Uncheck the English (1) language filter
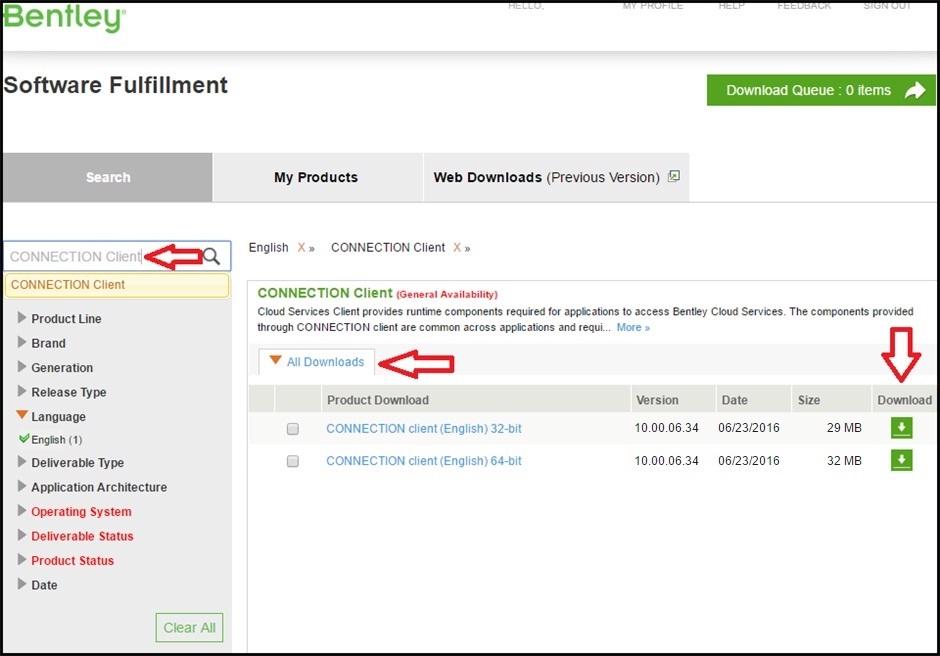 [24, 439]
